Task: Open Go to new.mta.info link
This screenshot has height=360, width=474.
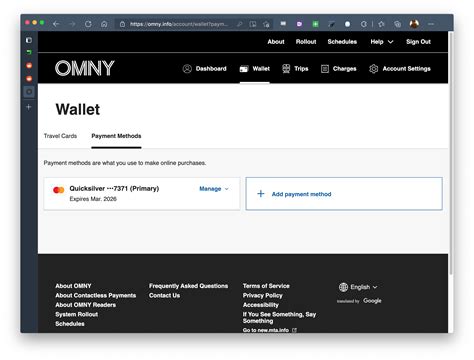Action: coord(266,330)
